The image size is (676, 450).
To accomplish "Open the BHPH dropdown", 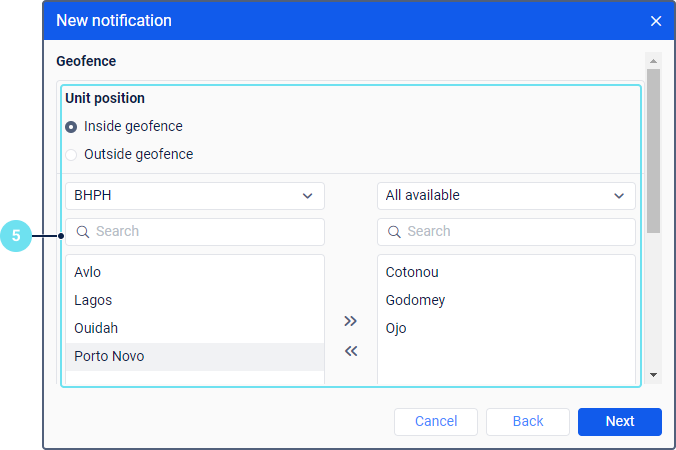I will 194,196.
